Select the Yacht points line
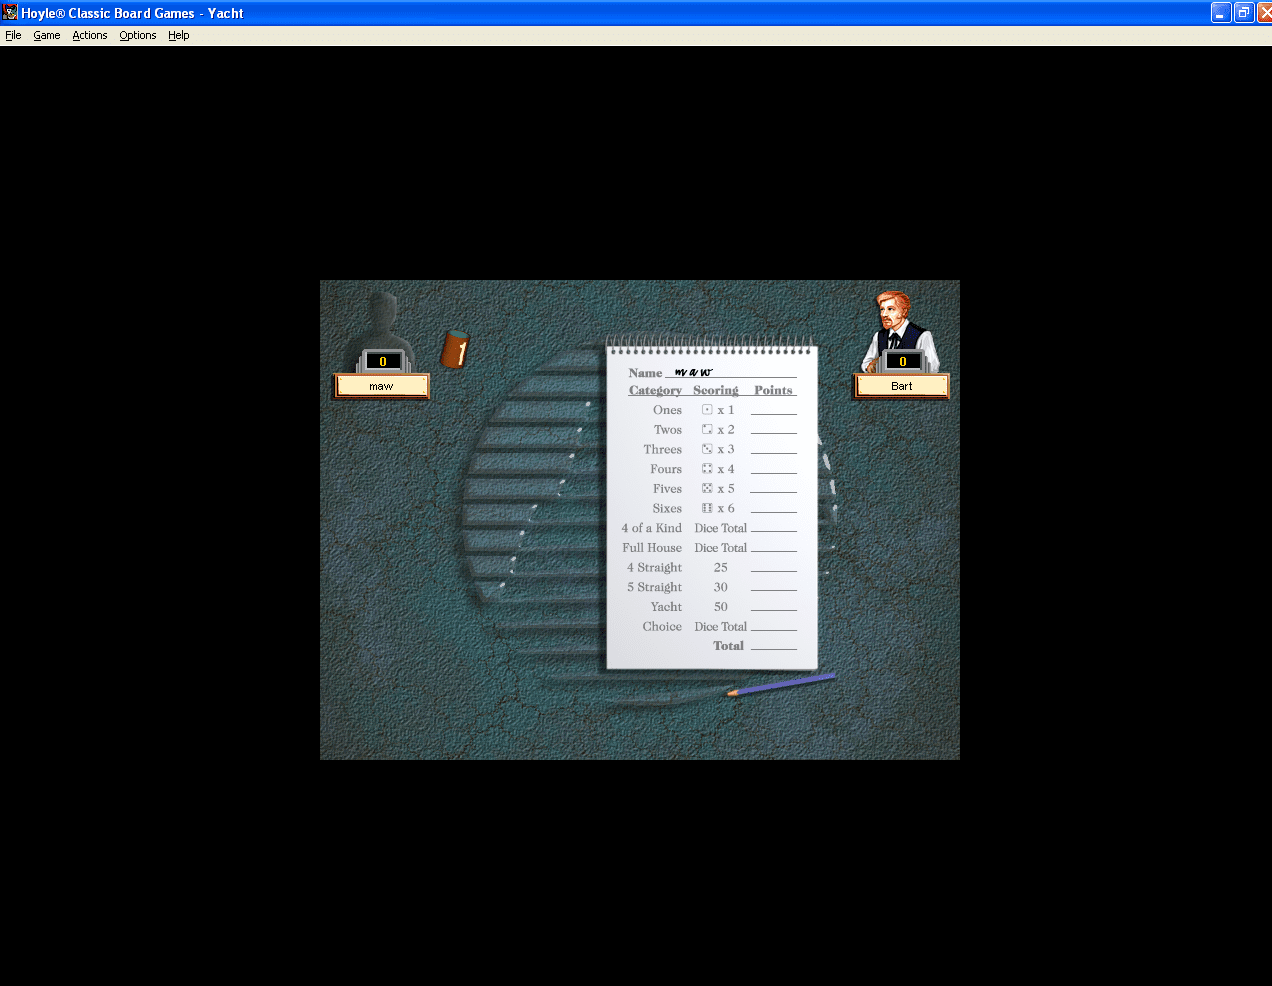Viewport: 1272px width, 986px height. pos(773,606)
